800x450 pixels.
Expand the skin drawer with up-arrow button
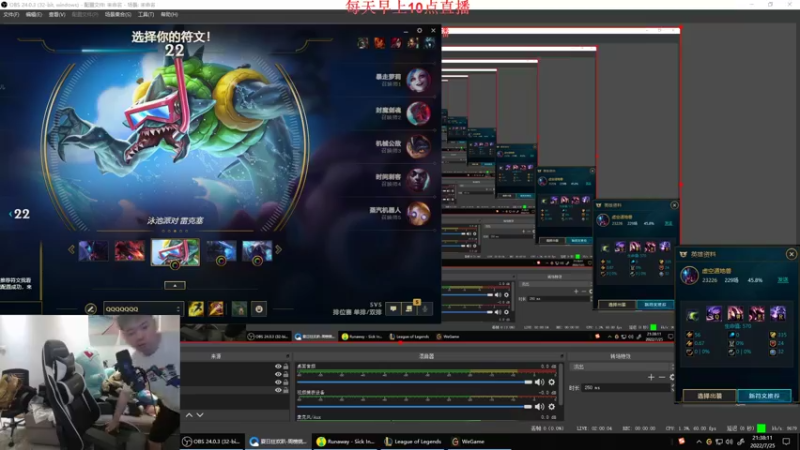[x=175, y=286]
